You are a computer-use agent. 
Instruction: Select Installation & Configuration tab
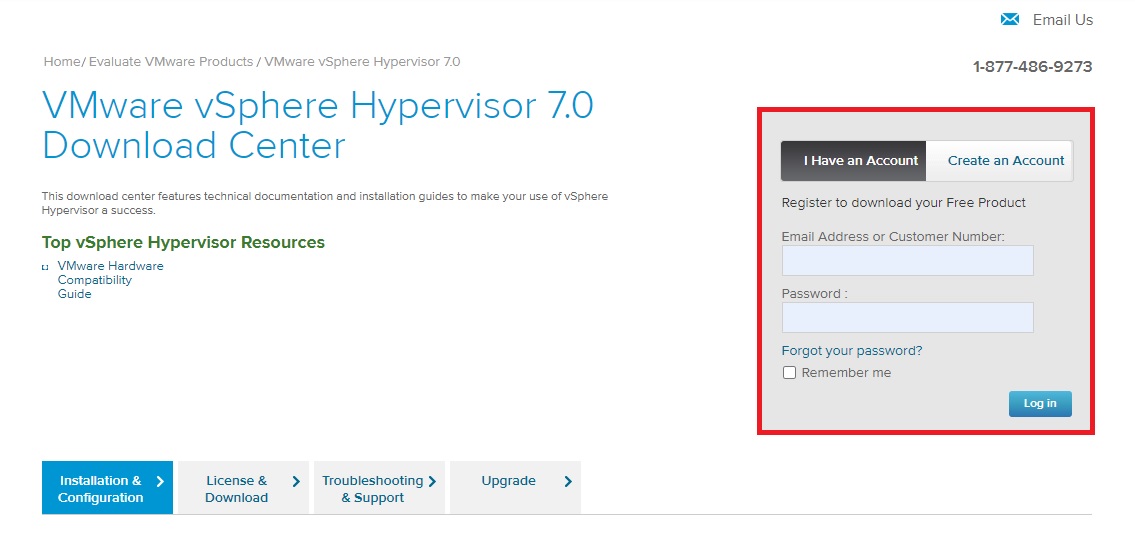click(x=107, y=488)
